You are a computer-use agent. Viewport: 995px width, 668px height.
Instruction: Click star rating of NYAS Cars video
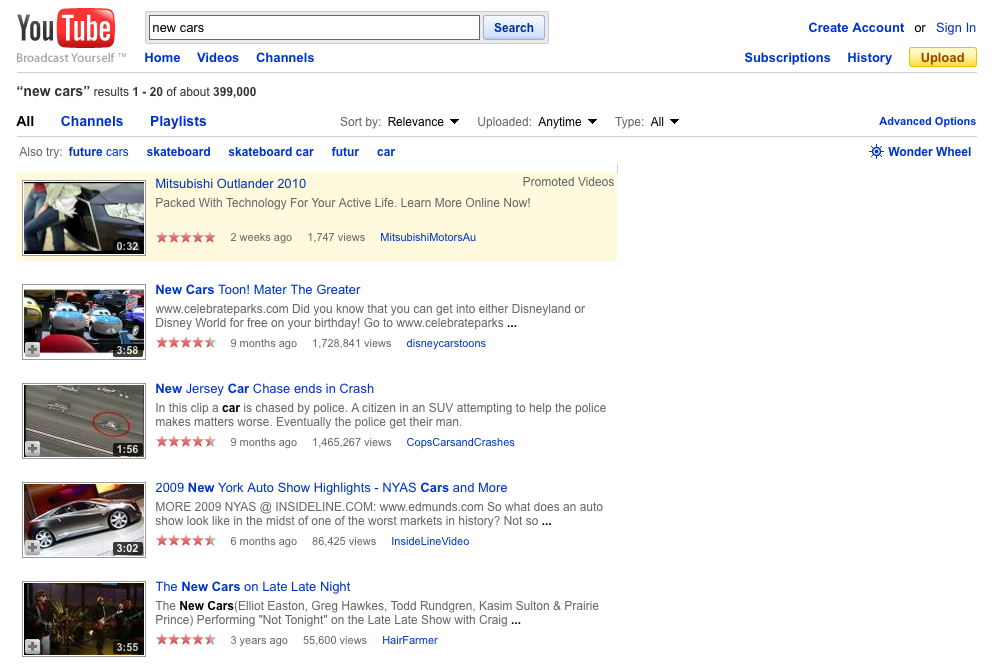[186, 541]
